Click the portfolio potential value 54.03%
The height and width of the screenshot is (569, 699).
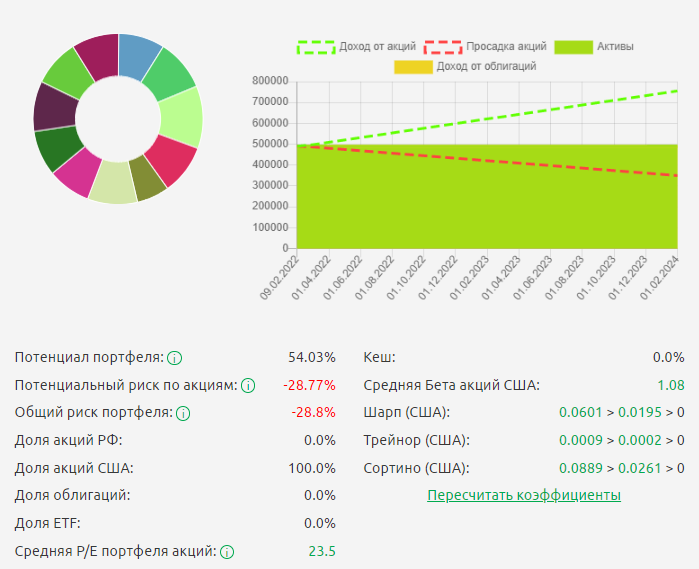[311, 358]
